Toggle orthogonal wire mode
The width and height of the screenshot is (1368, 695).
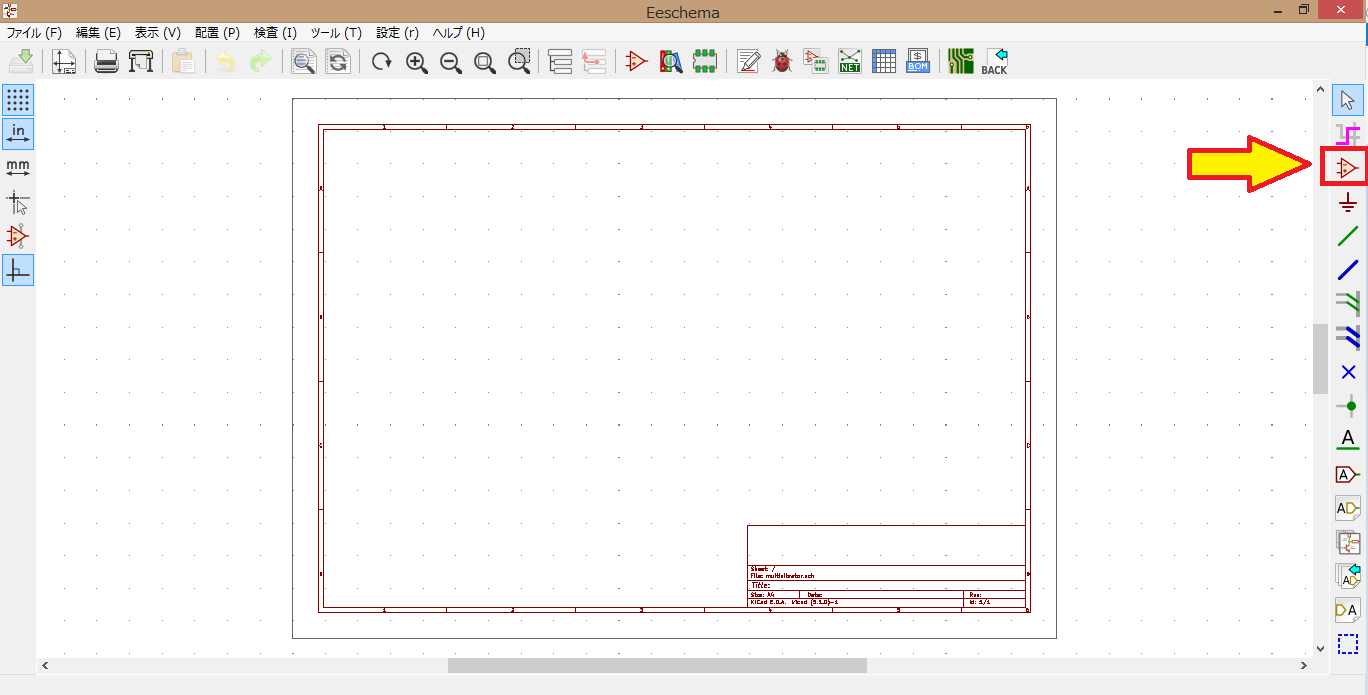click(x=18, y=271)
